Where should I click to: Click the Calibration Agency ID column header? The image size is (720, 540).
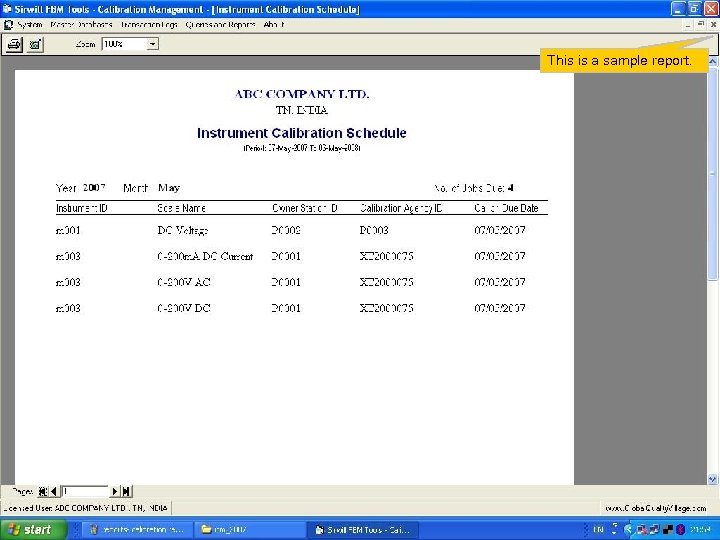pyautogui.click(x=401, y=208)
